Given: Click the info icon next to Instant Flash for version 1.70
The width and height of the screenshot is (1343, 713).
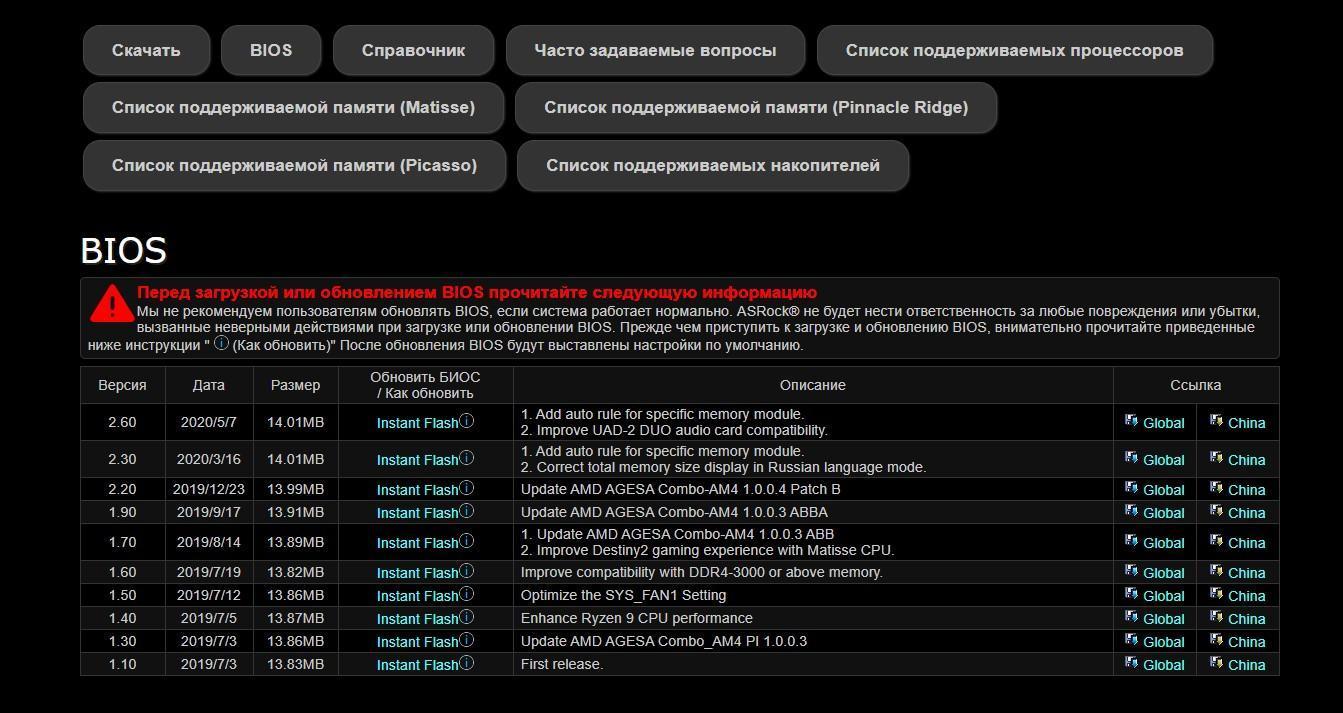Looking at the screenshot, I should pos(466,541).
